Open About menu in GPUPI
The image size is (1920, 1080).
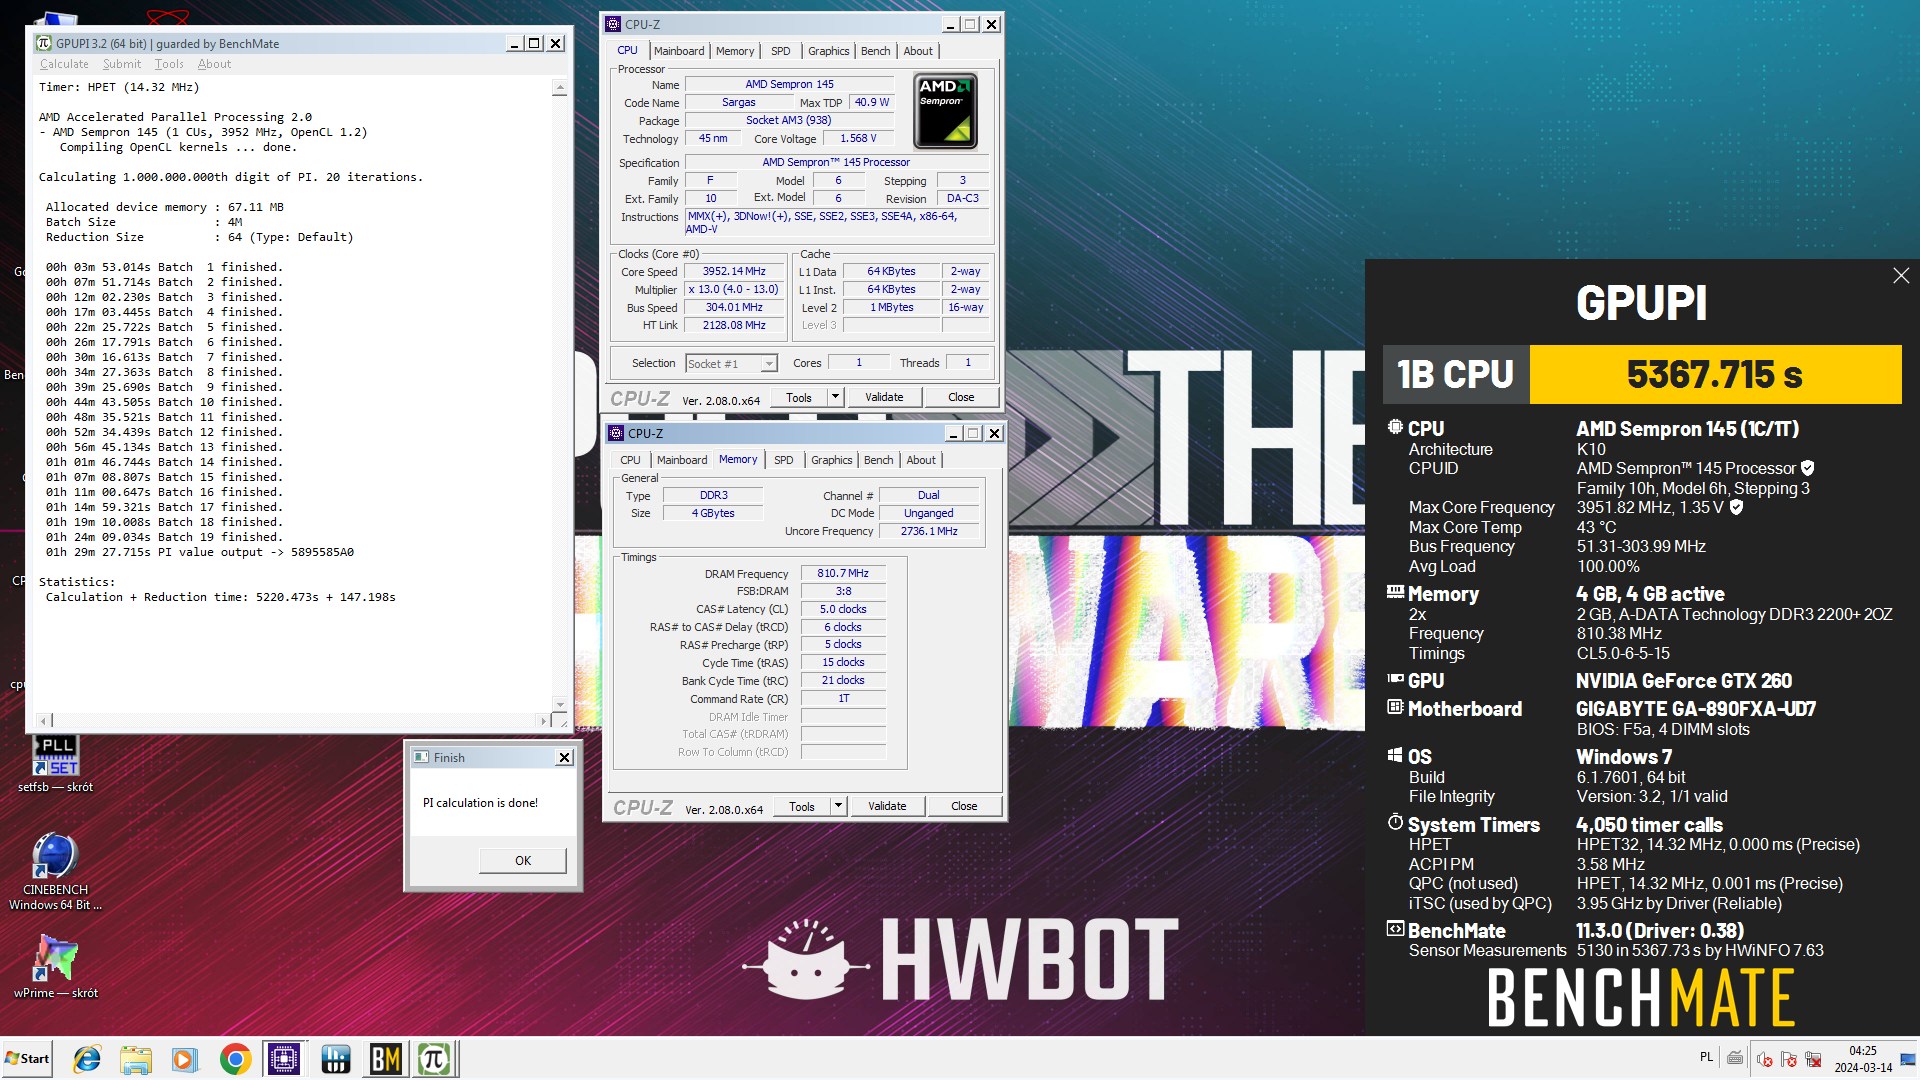point(214,64)
